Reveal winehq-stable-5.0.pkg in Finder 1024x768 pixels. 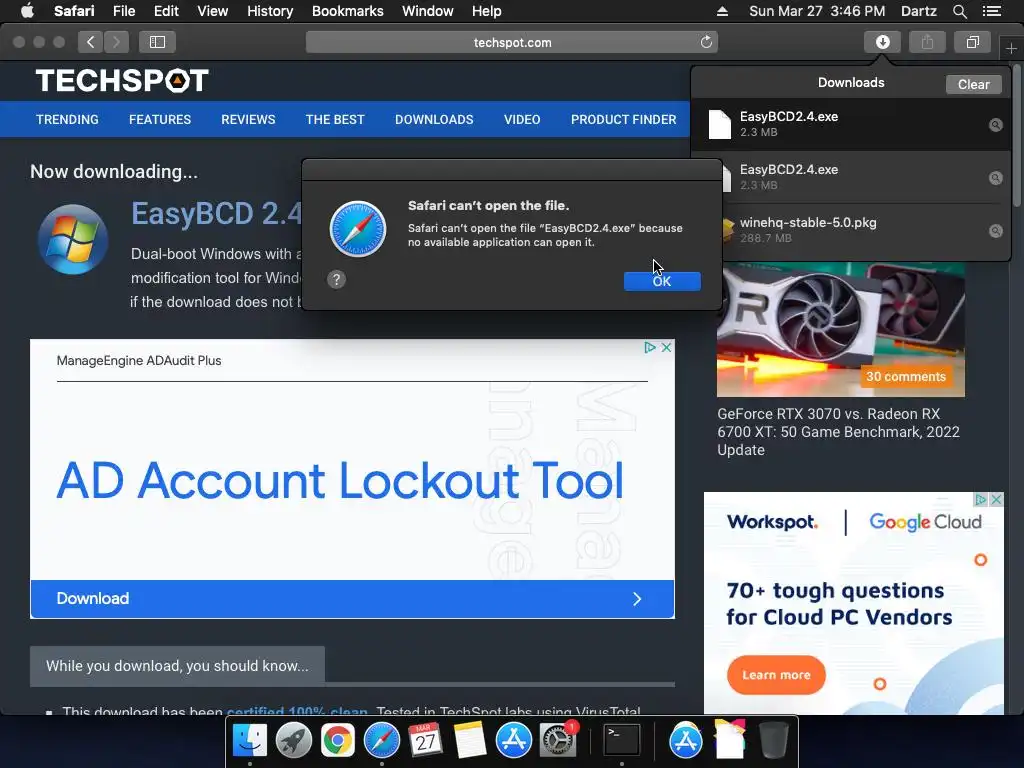995,231
